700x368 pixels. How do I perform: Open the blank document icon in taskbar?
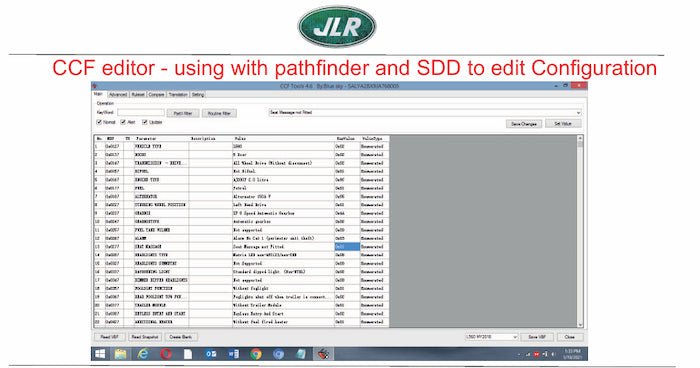tap(188, 354)
